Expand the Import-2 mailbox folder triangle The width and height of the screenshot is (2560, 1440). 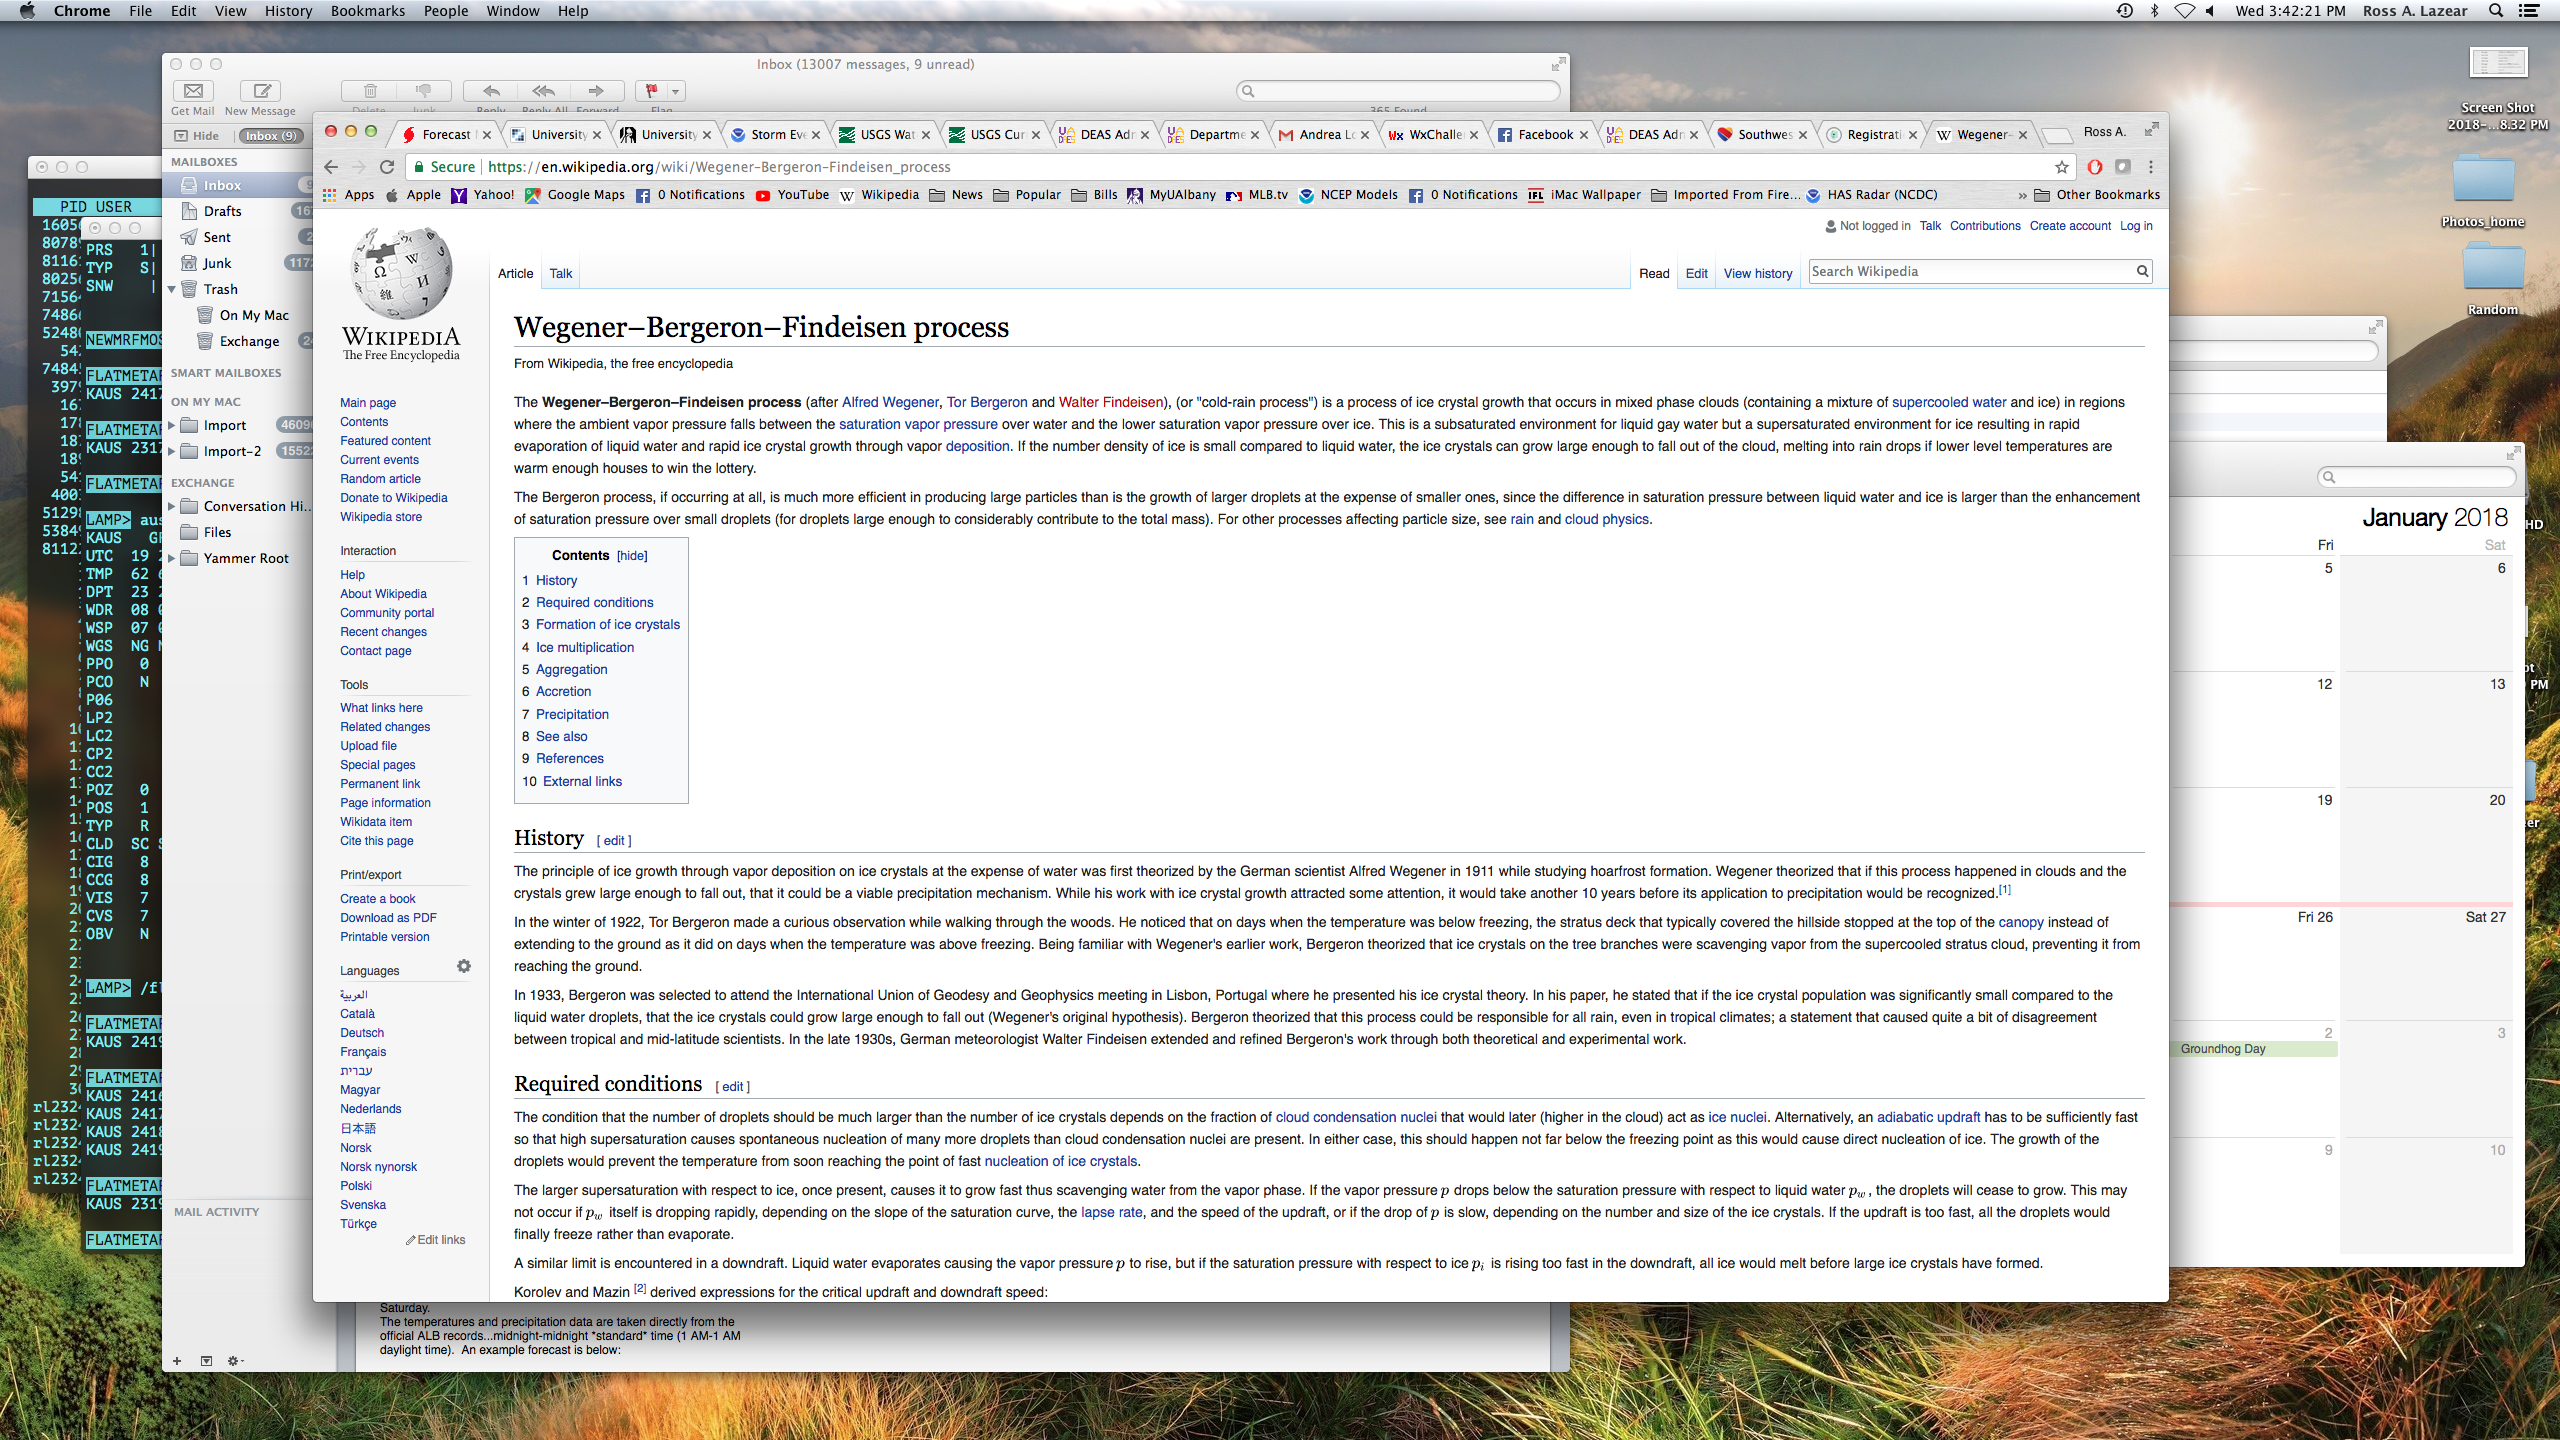pyautogui.click(x=172, y=452)
